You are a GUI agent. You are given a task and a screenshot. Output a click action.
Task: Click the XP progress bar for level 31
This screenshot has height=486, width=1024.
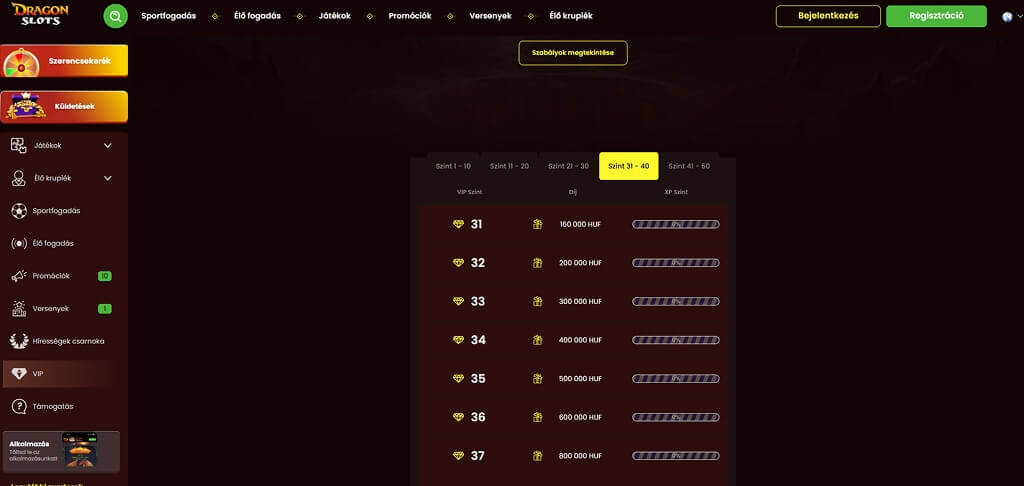coord(676,224)
